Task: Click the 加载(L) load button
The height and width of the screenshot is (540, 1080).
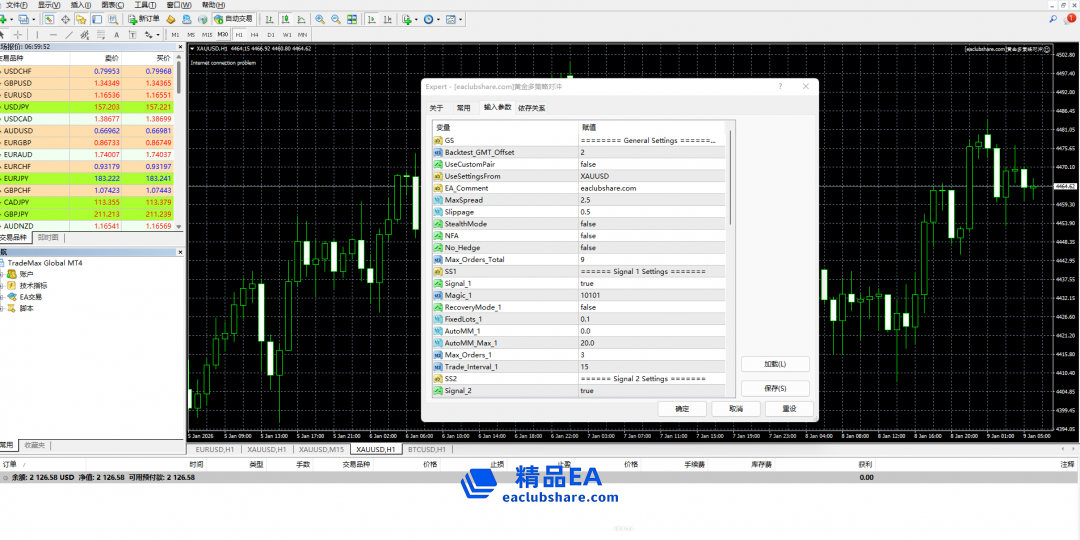Action: click(x=774, y=364)
